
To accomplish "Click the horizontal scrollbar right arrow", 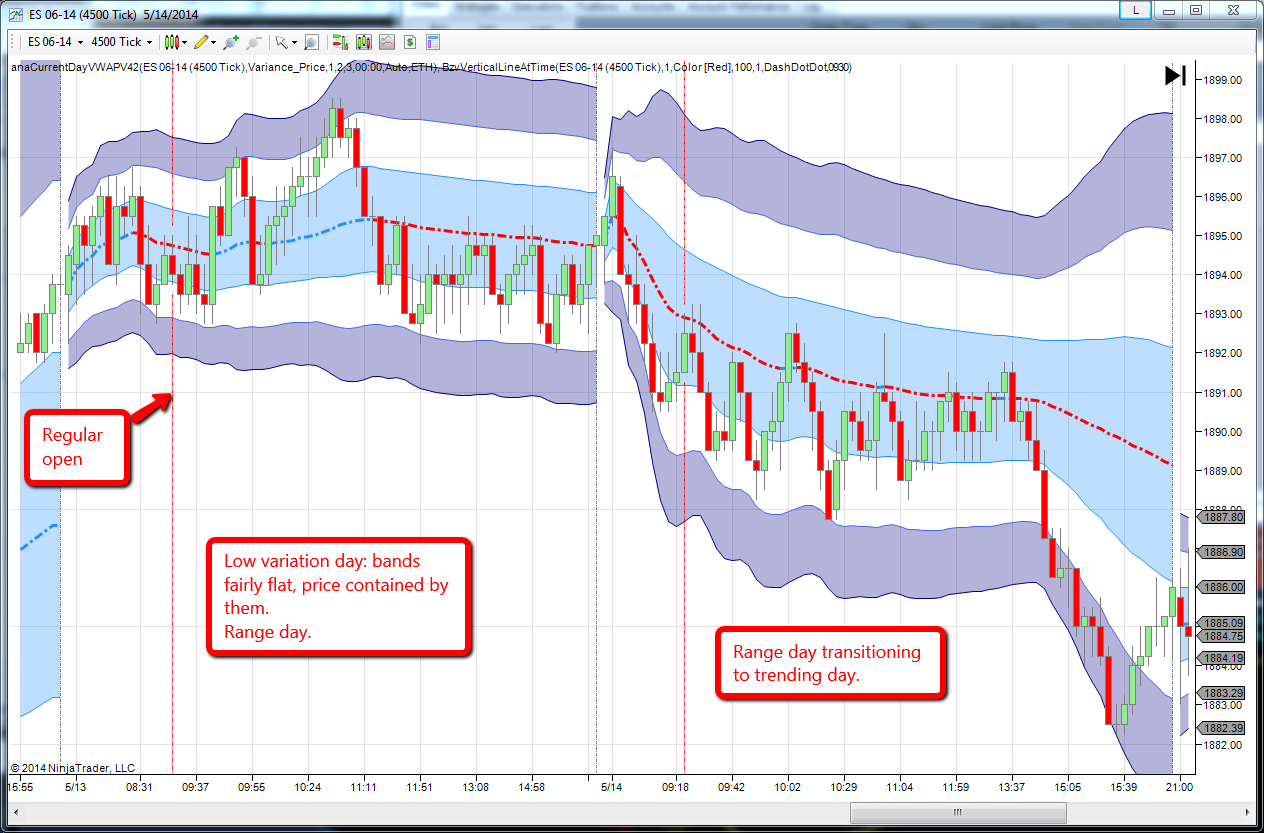I will coord(1246,811).
